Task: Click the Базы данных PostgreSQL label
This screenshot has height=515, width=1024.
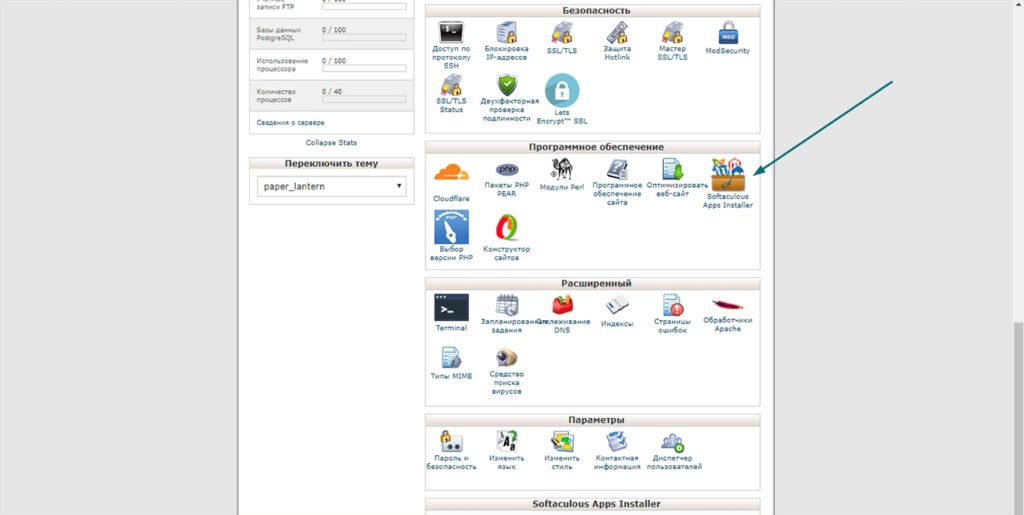Action: tap(279, 34)
